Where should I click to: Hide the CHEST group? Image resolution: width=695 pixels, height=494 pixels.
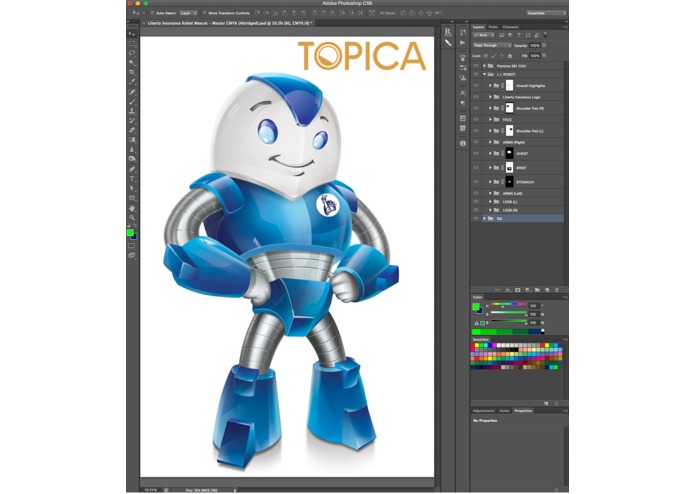click(x=476, y=153)
